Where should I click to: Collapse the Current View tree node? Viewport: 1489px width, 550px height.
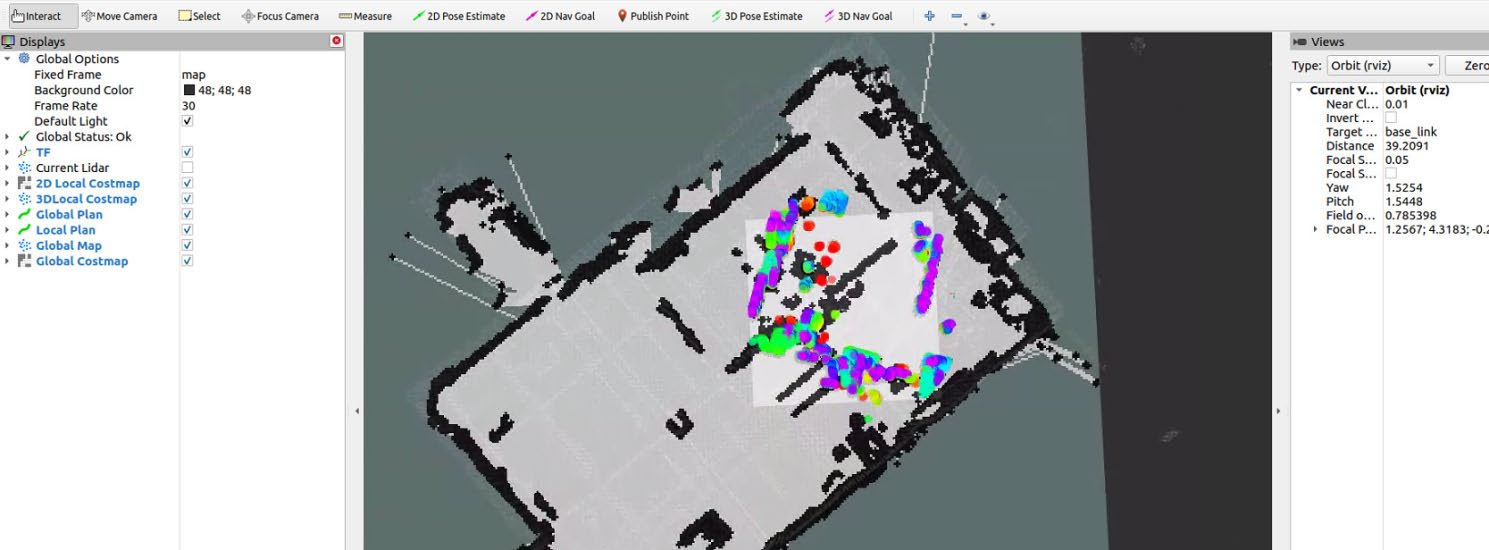coord(1299,90)
